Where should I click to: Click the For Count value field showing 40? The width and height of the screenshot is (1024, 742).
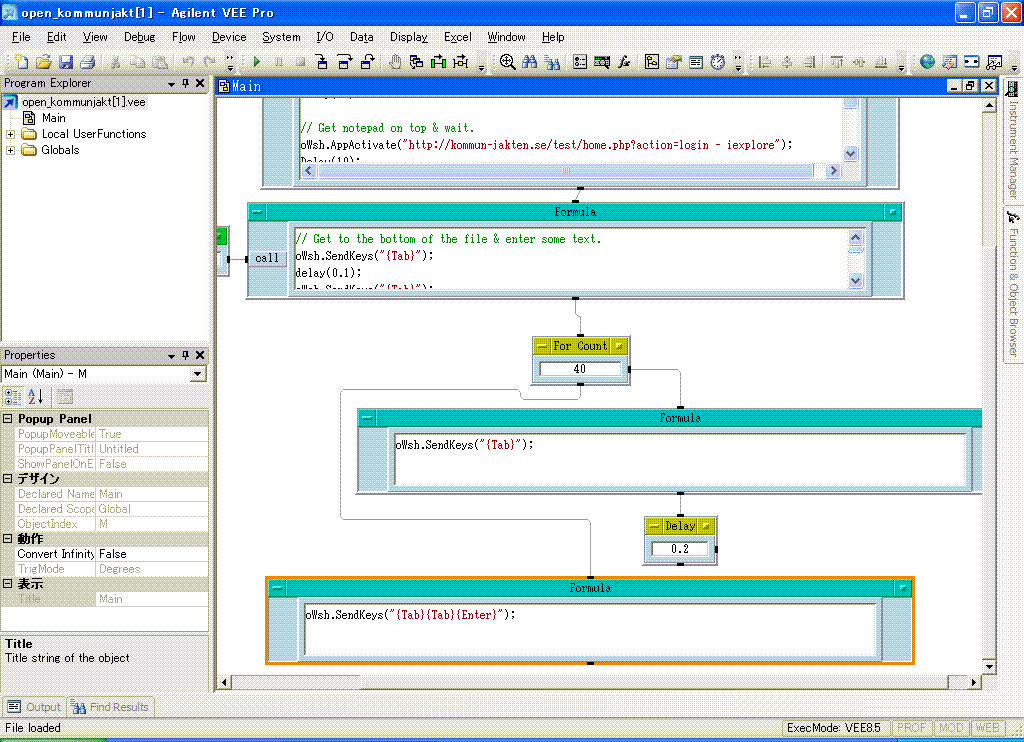tap(580, 369)
